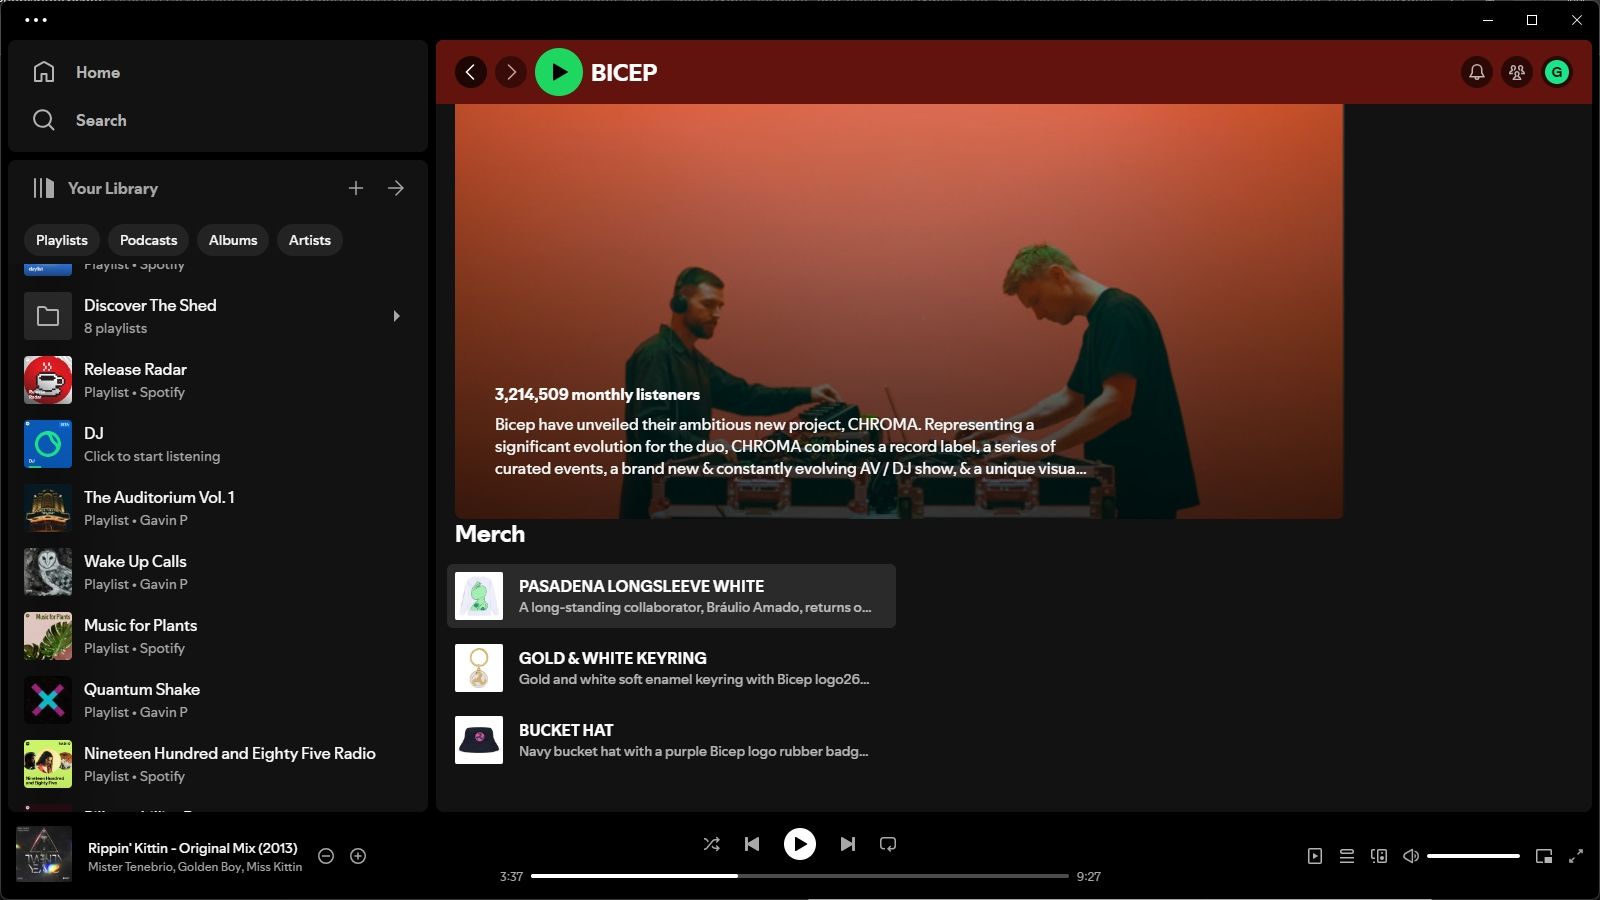
Task: Open Rippin' Kittin track title
Action: tap(192, 848)
